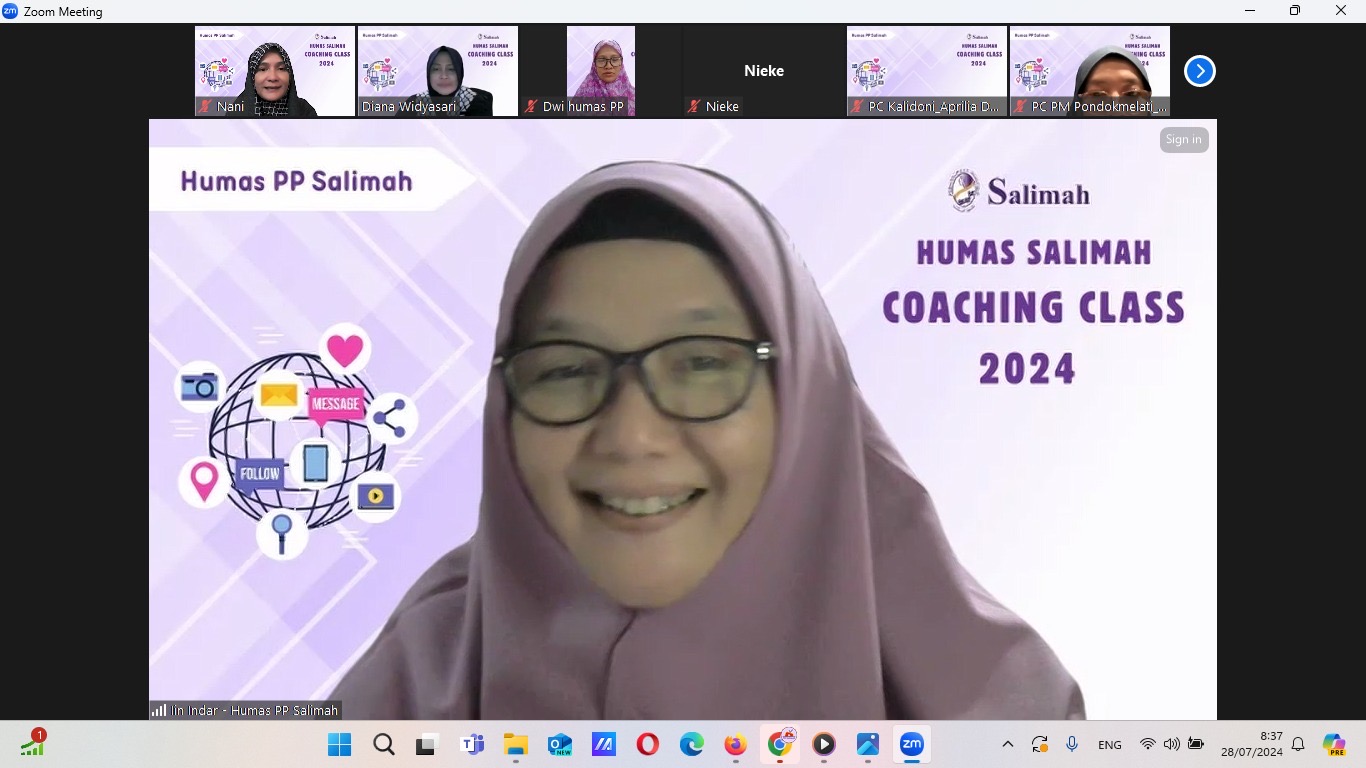This screenshot has width=1366, height=768.
Task: Open Microsoft Edge from the taskbar
Action: click(x=692, y=745)
